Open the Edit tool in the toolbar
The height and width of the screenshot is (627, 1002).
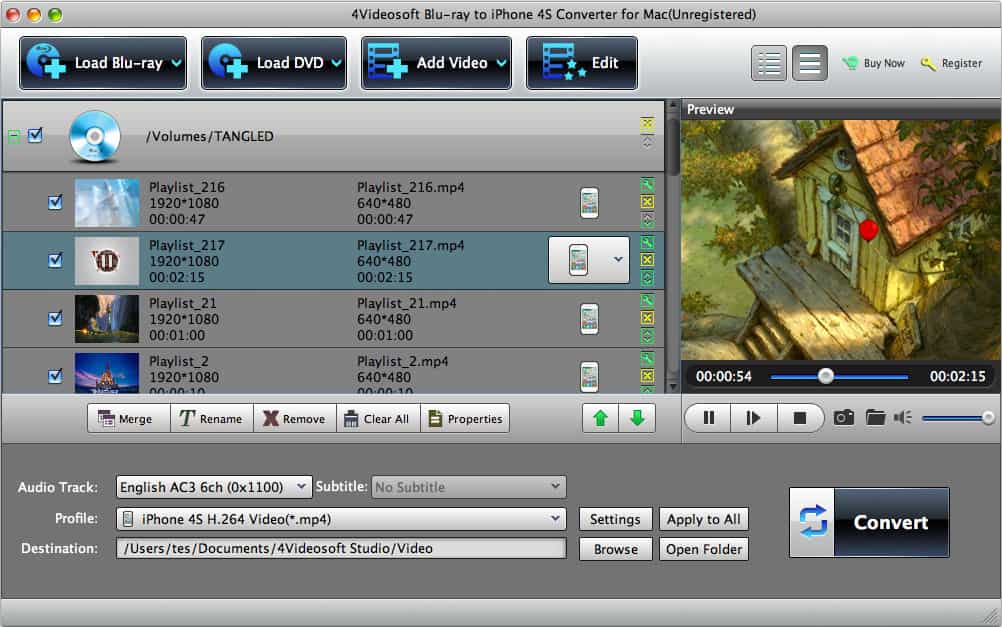[x=580, y=61]
